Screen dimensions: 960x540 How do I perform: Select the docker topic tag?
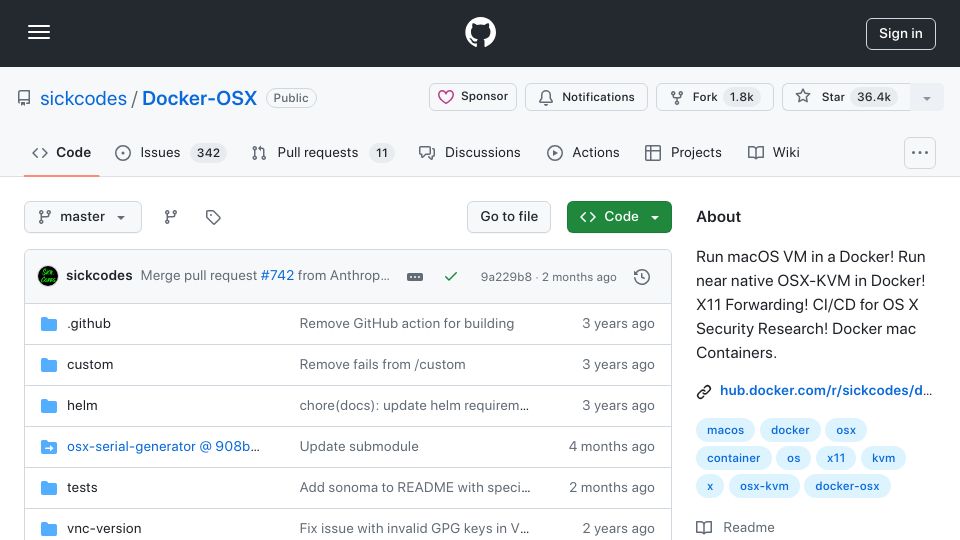(x=790, y=430)
